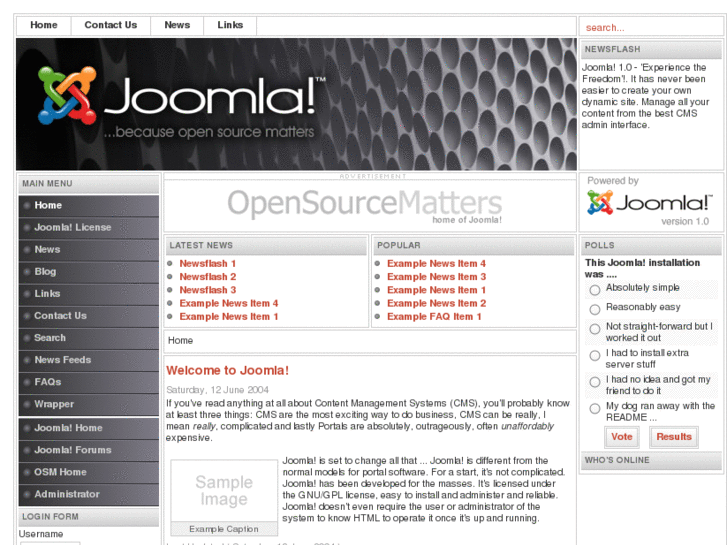Select the Reasonably easy poll option
This screenshot has height=545, width=727.
click(x=595, y=309)
